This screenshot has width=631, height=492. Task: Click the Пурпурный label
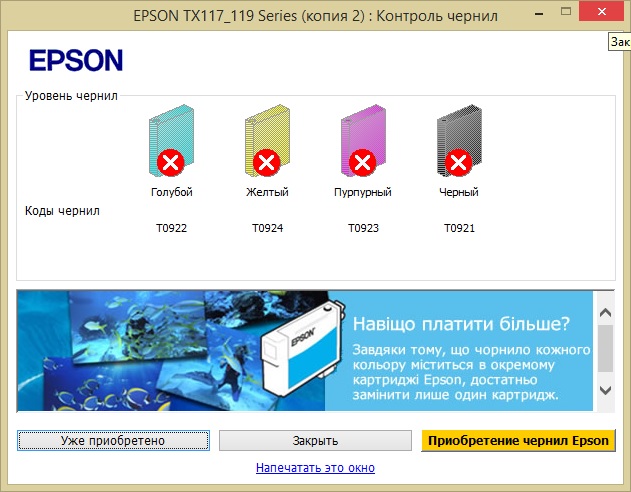(363, 192)
